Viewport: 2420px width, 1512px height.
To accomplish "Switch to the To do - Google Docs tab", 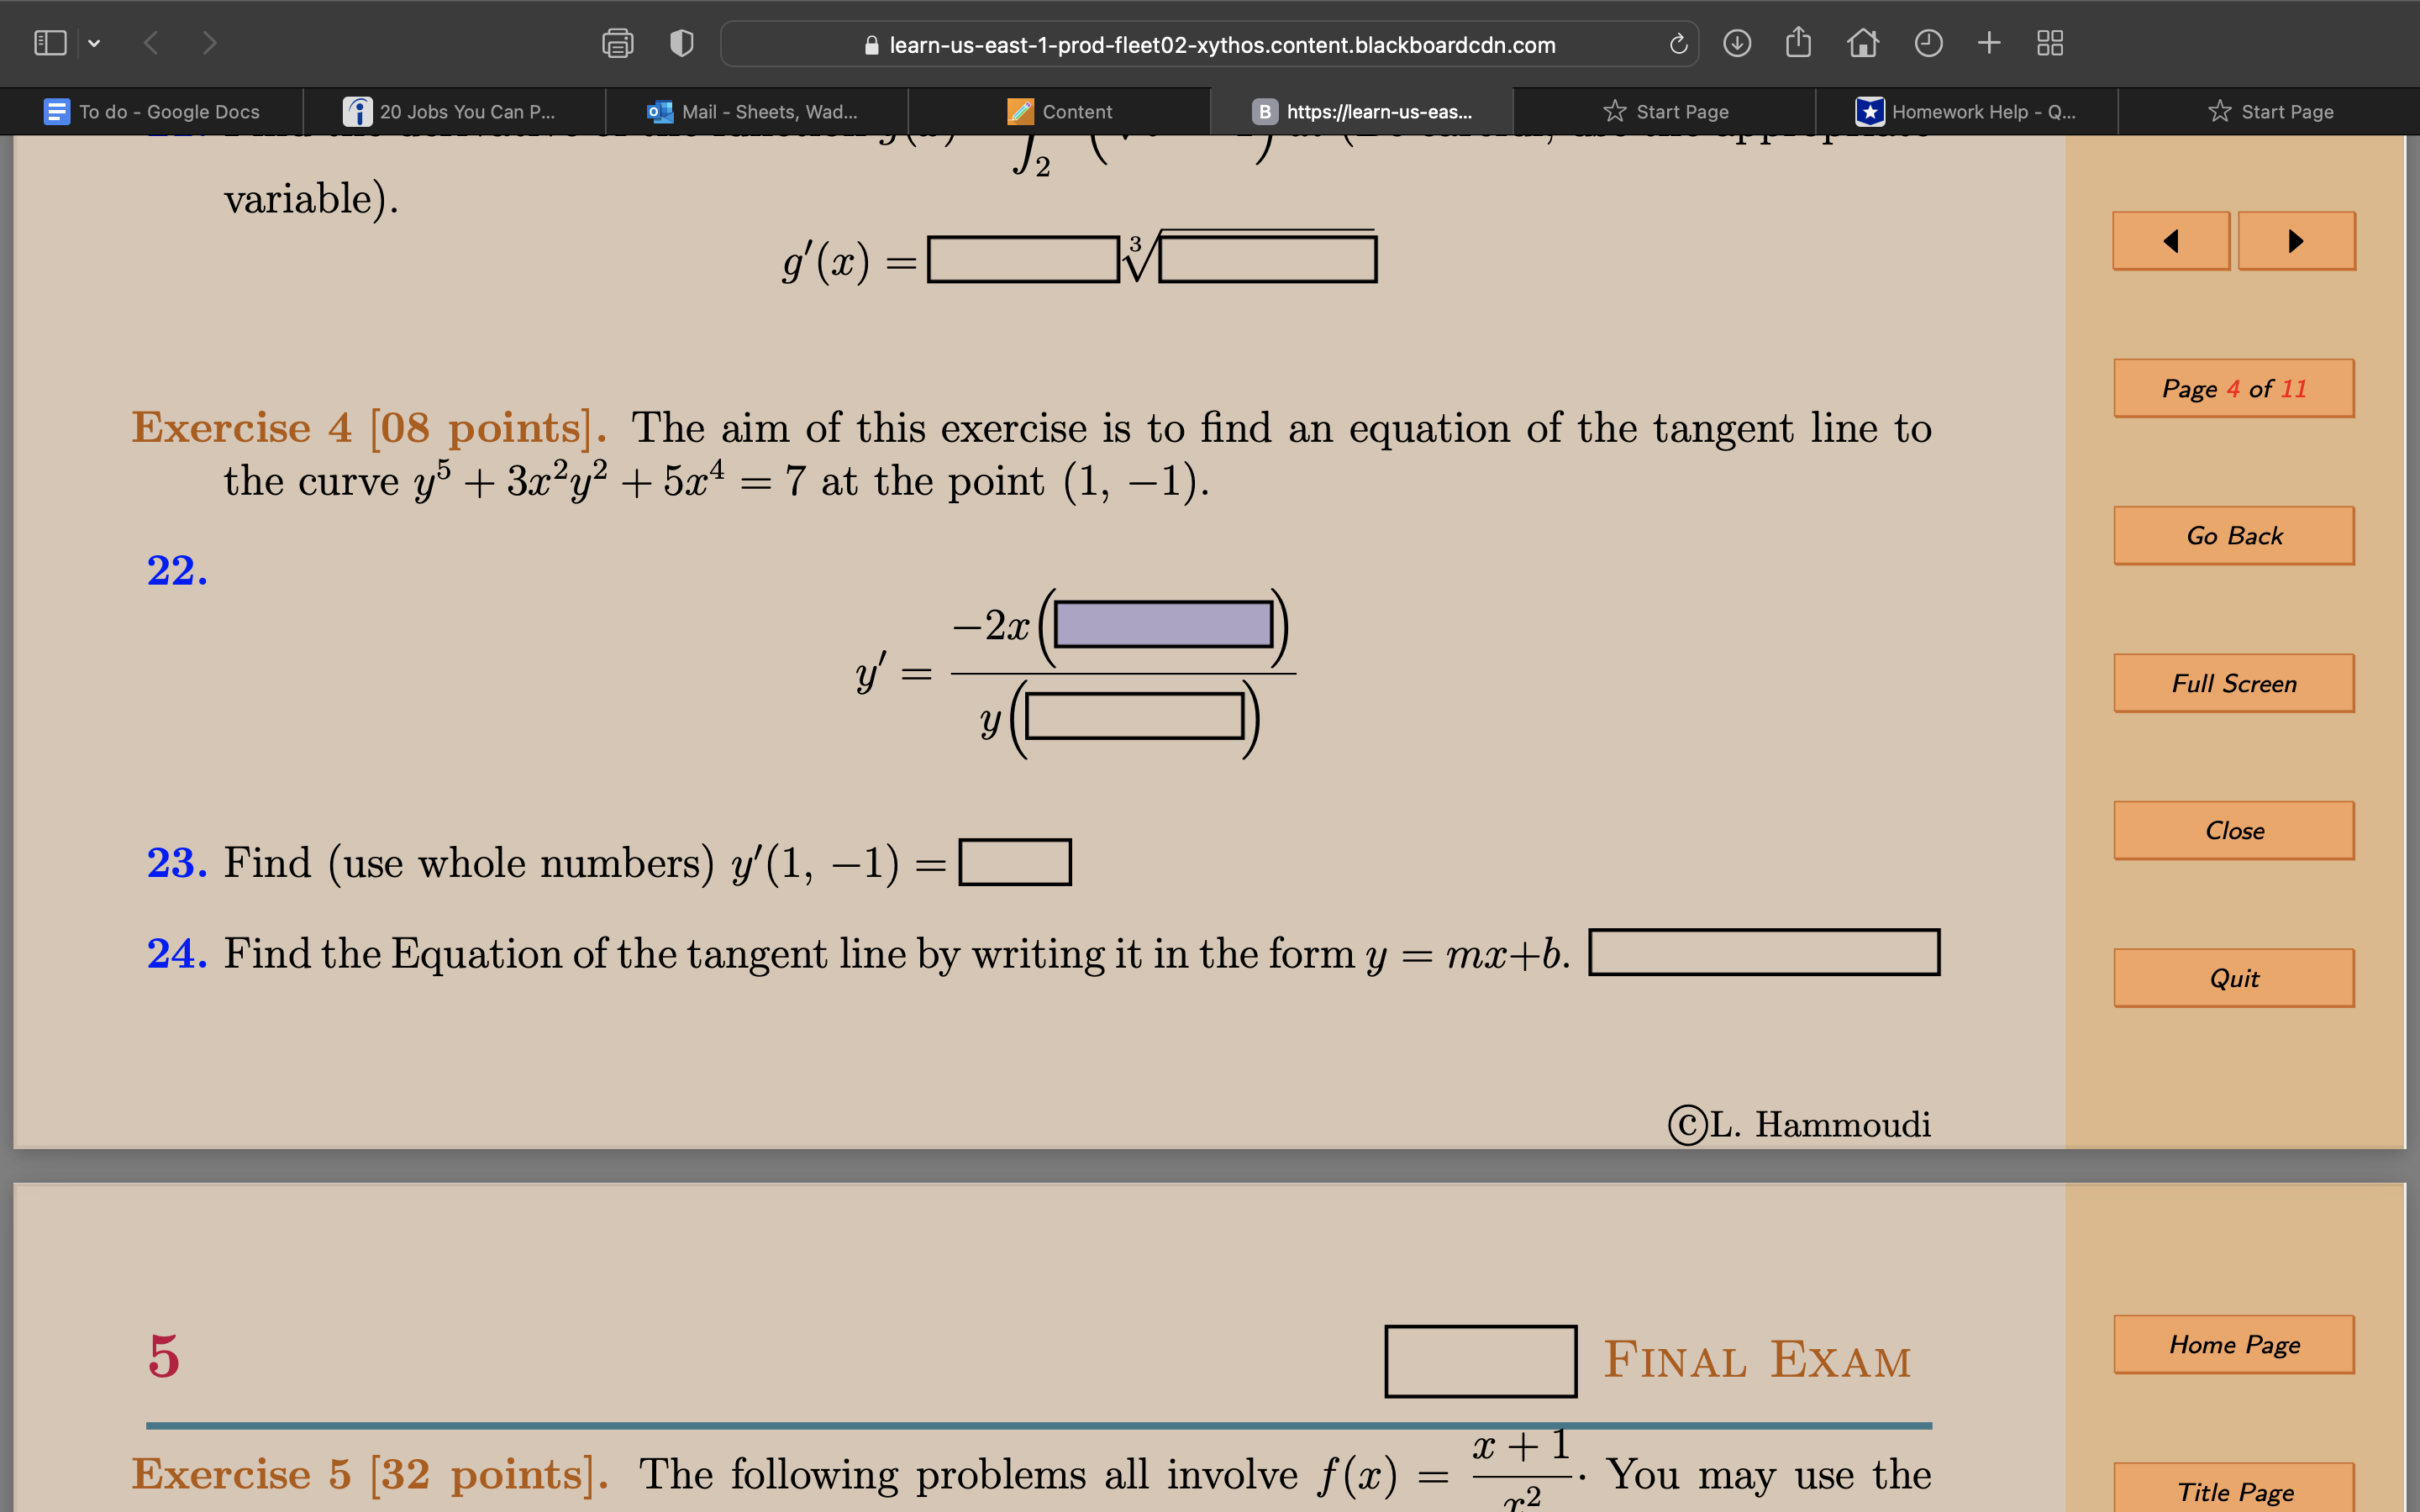I will [x=150, y=111].
